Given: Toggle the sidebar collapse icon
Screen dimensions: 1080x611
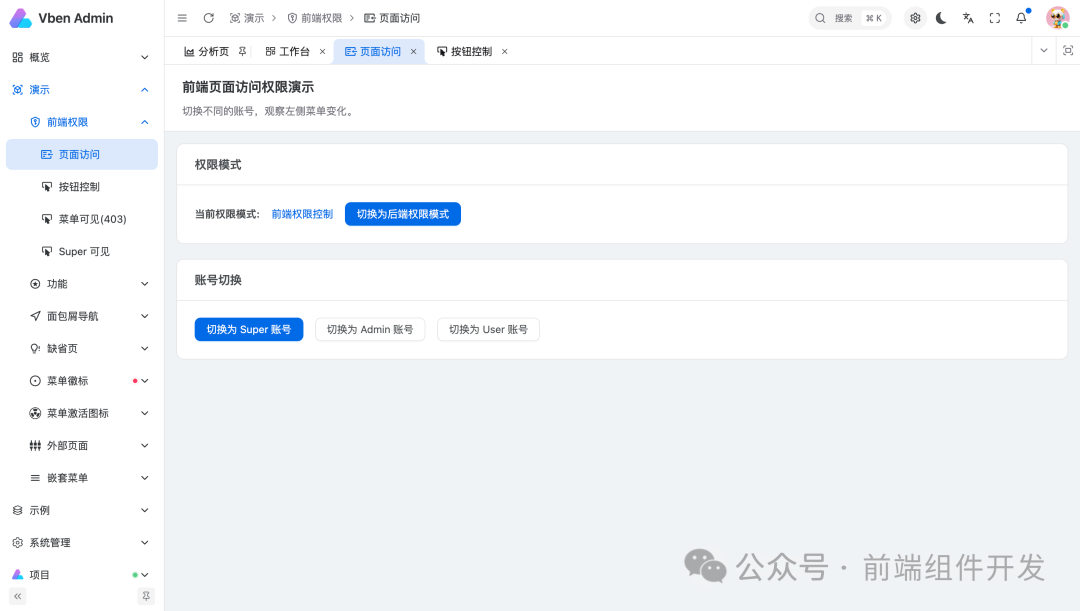Looking at the screenshot, I should click(x=181, y=17).
